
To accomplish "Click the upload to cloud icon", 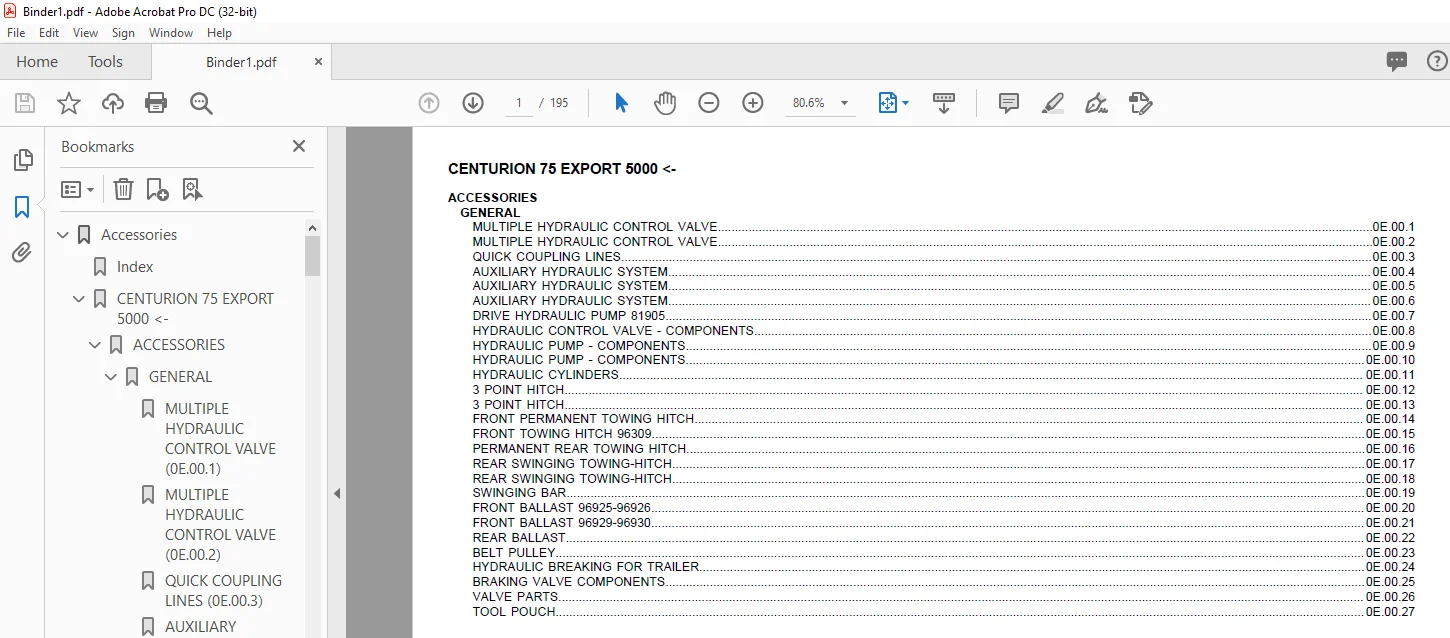I will [x=113, y=103].
